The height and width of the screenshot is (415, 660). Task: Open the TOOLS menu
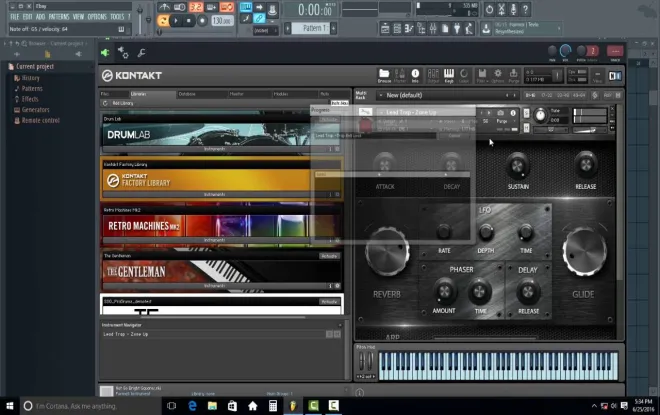[x=117, y=17]
